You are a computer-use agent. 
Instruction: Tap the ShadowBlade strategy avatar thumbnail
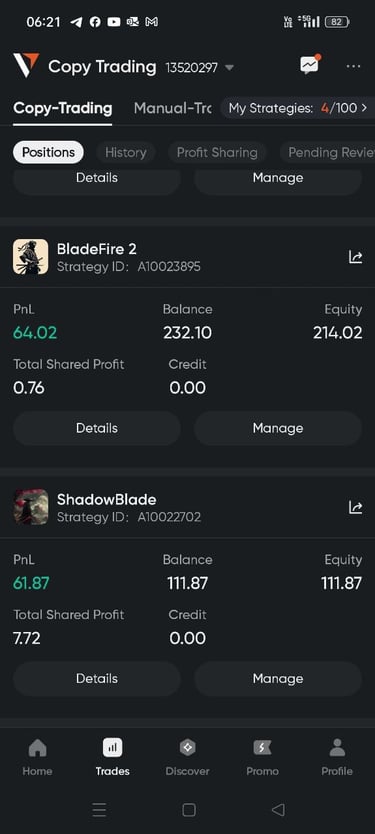pyautogui.click(x=31, y=507)
